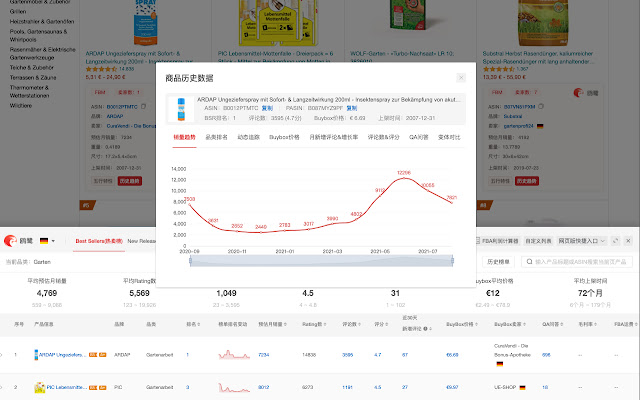Open FBA利润计算器 tool
The image size is (640, 400).
(497, 241)
